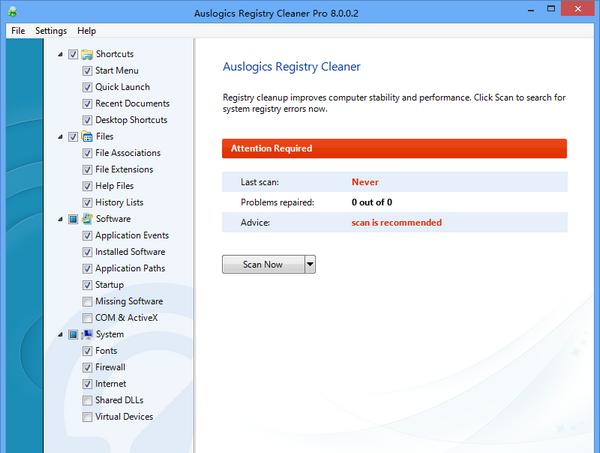Click the app icon in title bar
The height and width of the screenshot is (453, 600).
tap(12, 12)
